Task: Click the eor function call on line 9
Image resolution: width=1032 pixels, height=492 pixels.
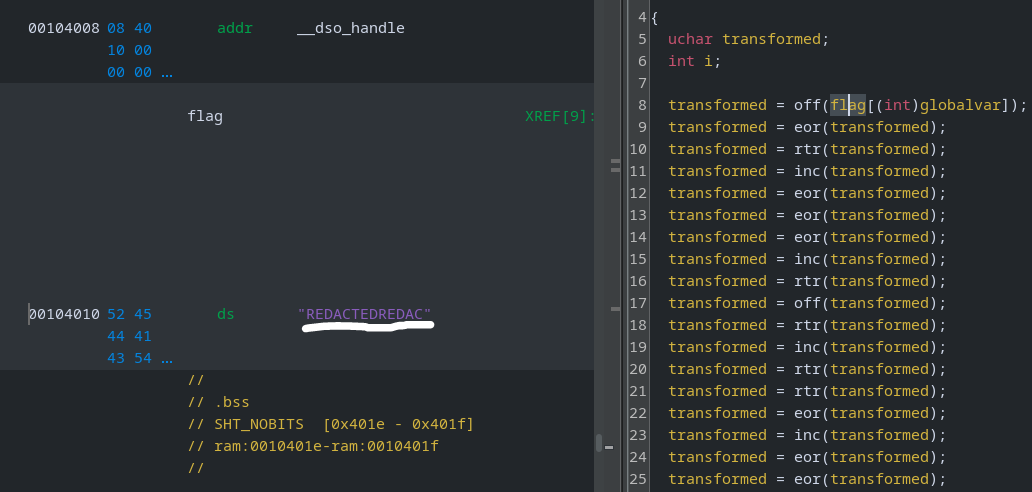Action: pos(807,127)
